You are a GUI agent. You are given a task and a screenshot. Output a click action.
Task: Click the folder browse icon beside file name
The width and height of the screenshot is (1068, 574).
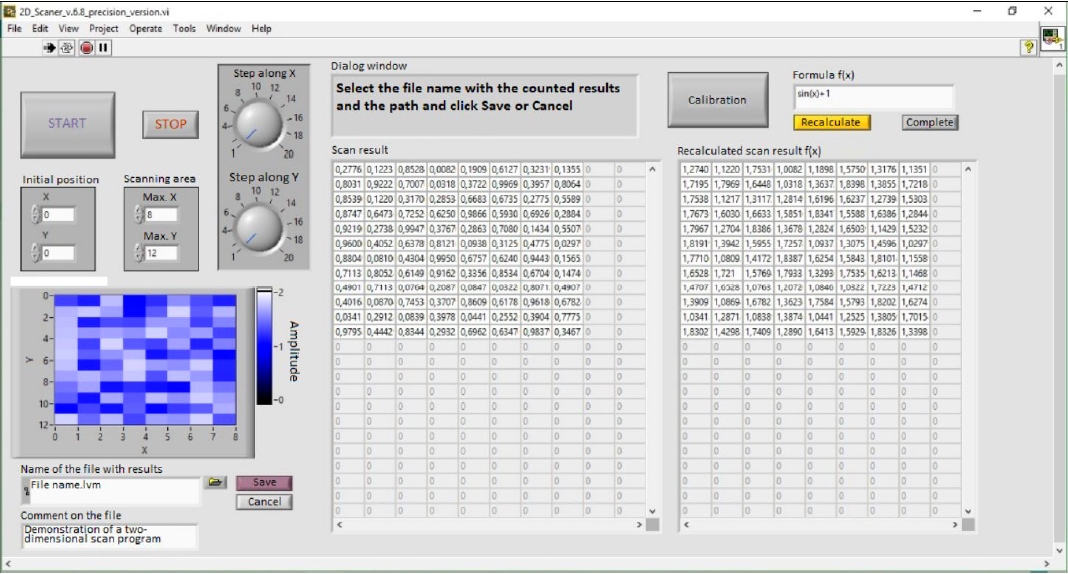215,482
